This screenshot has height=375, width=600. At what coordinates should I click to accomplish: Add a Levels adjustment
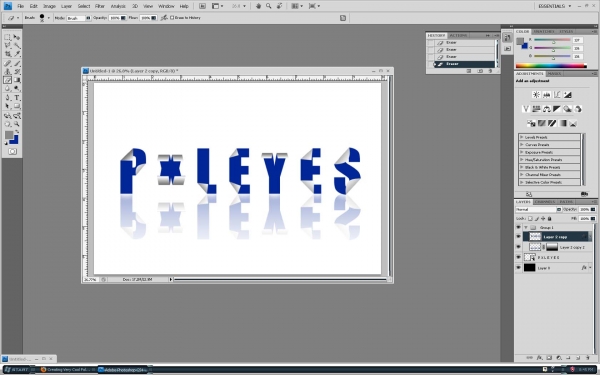coord(546,95)
